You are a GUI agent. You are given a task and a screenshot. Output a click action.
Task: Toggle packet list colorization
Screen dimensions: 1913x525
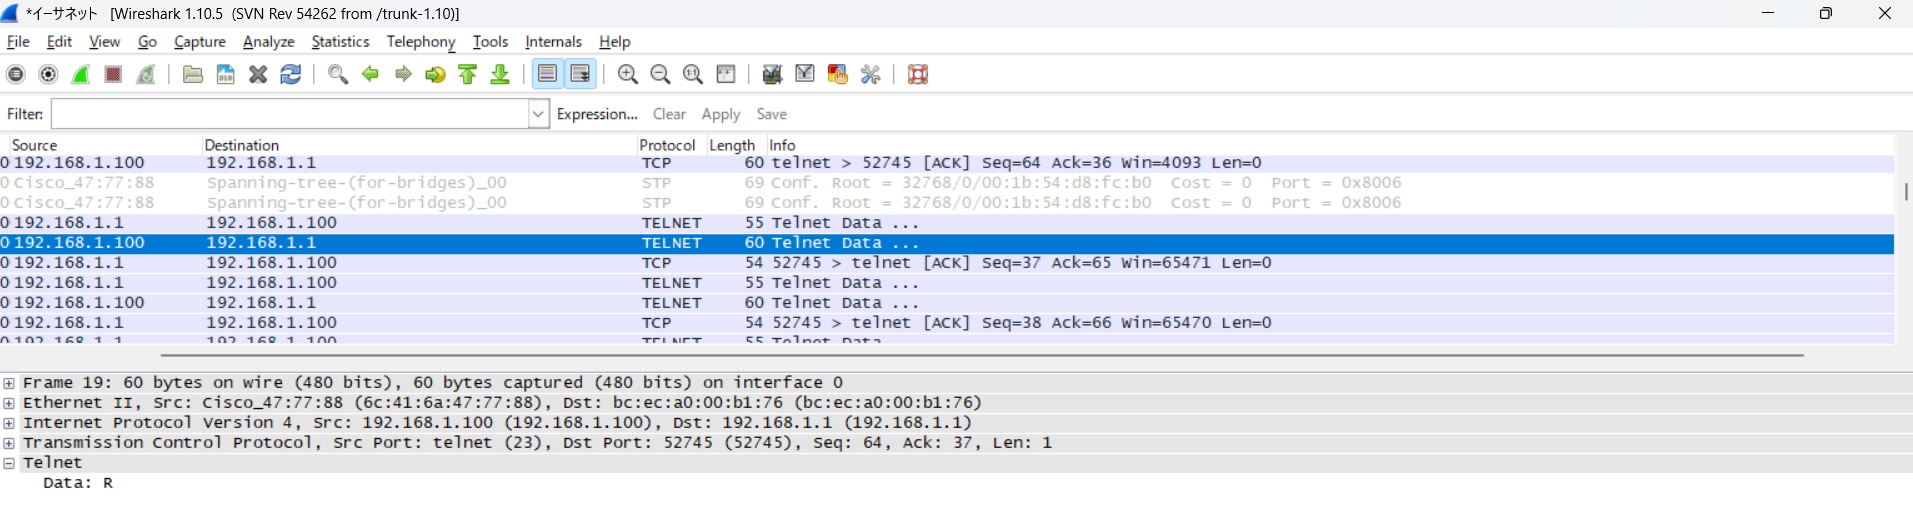coord(547,75)
